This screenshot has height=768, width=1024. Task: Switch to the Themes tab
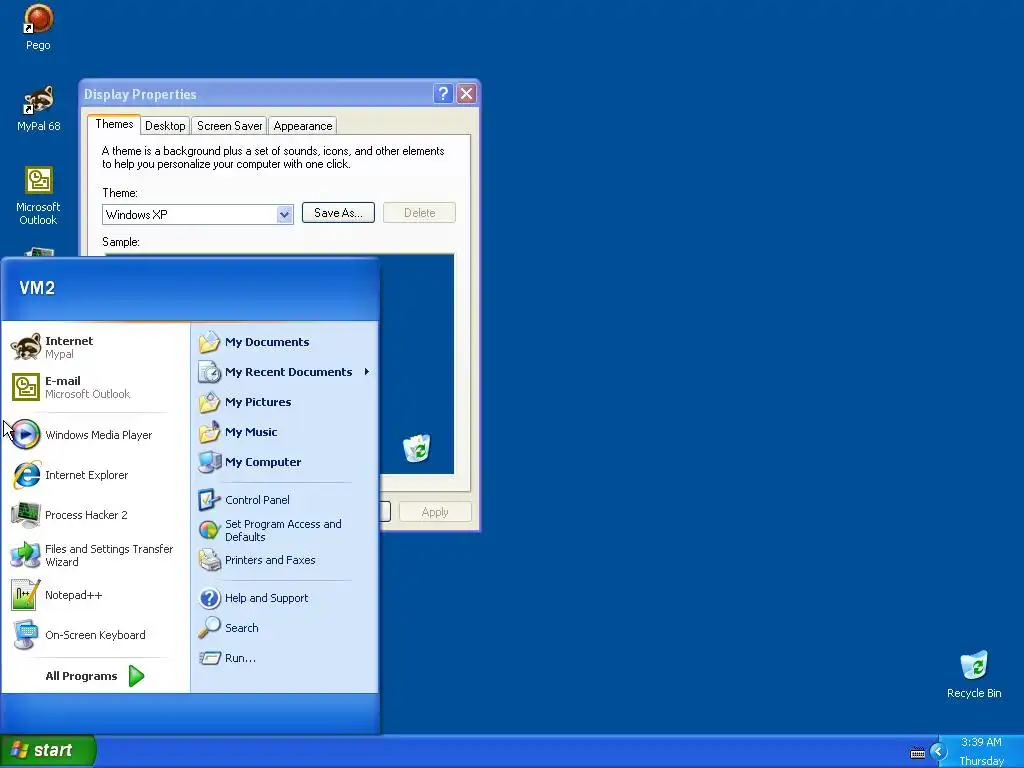(114, 124)
